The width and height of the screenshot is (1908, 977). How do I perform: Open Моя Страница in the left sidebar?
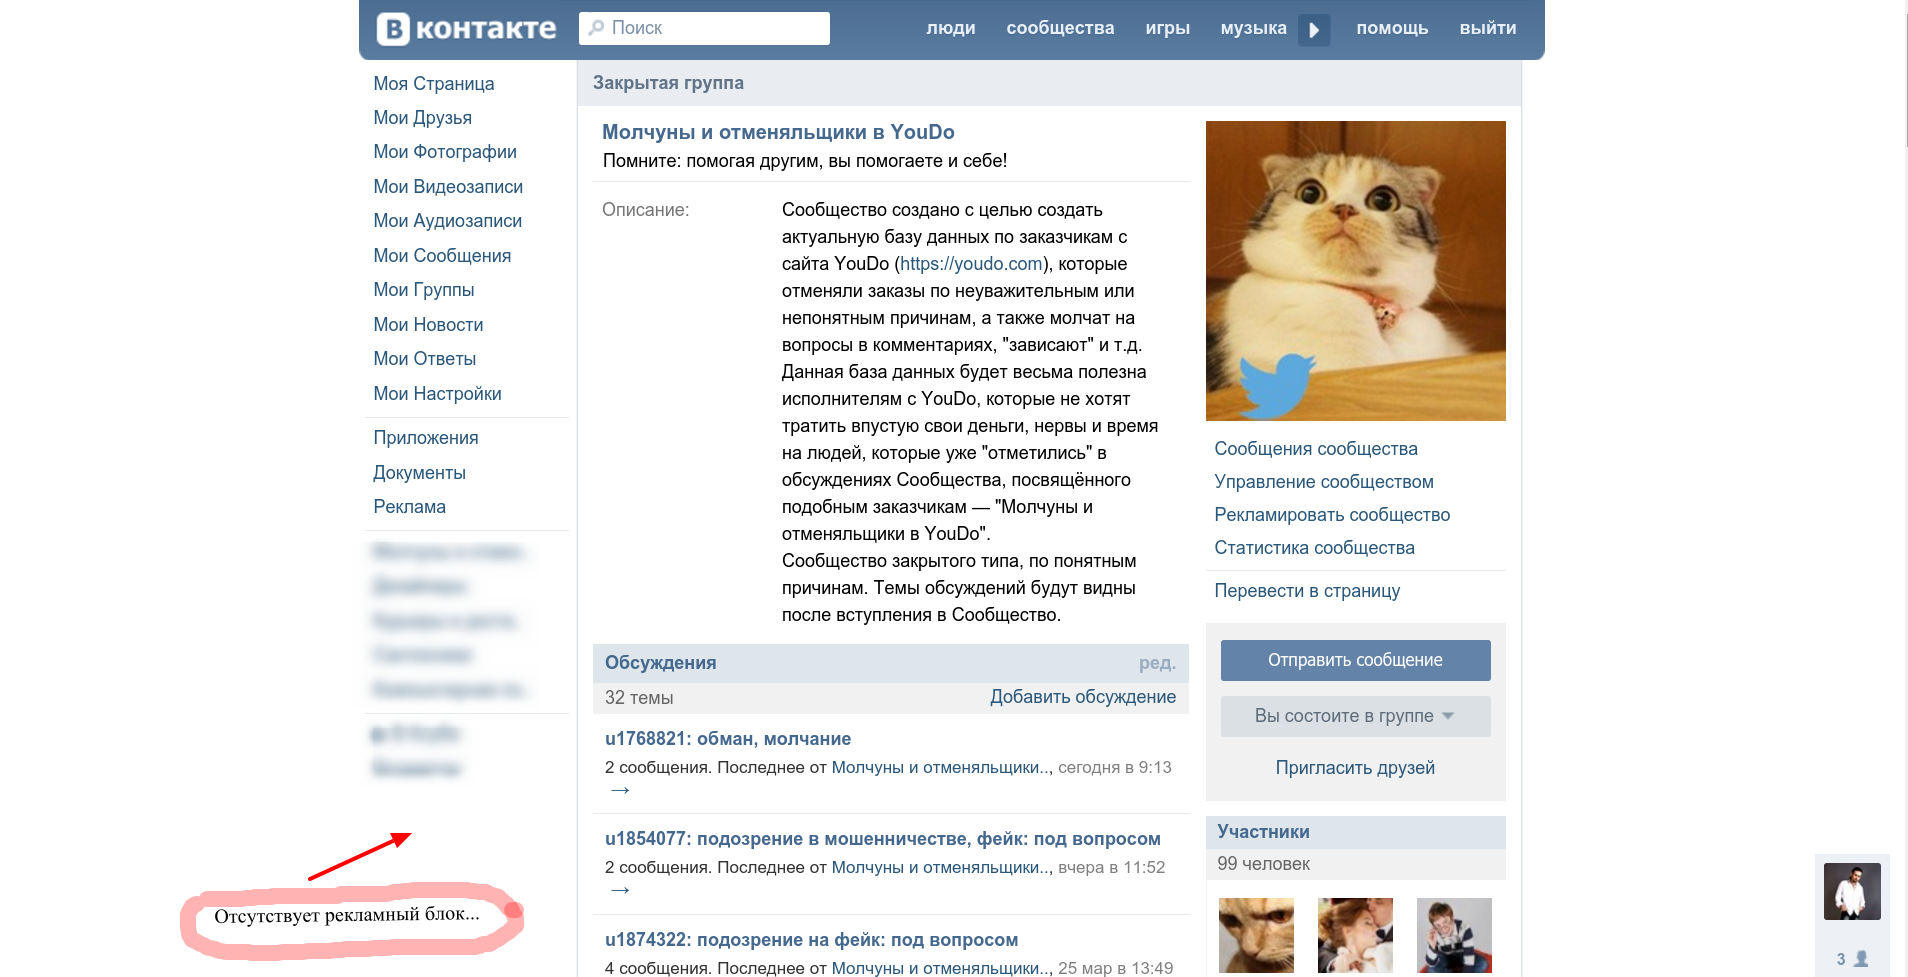434,84
